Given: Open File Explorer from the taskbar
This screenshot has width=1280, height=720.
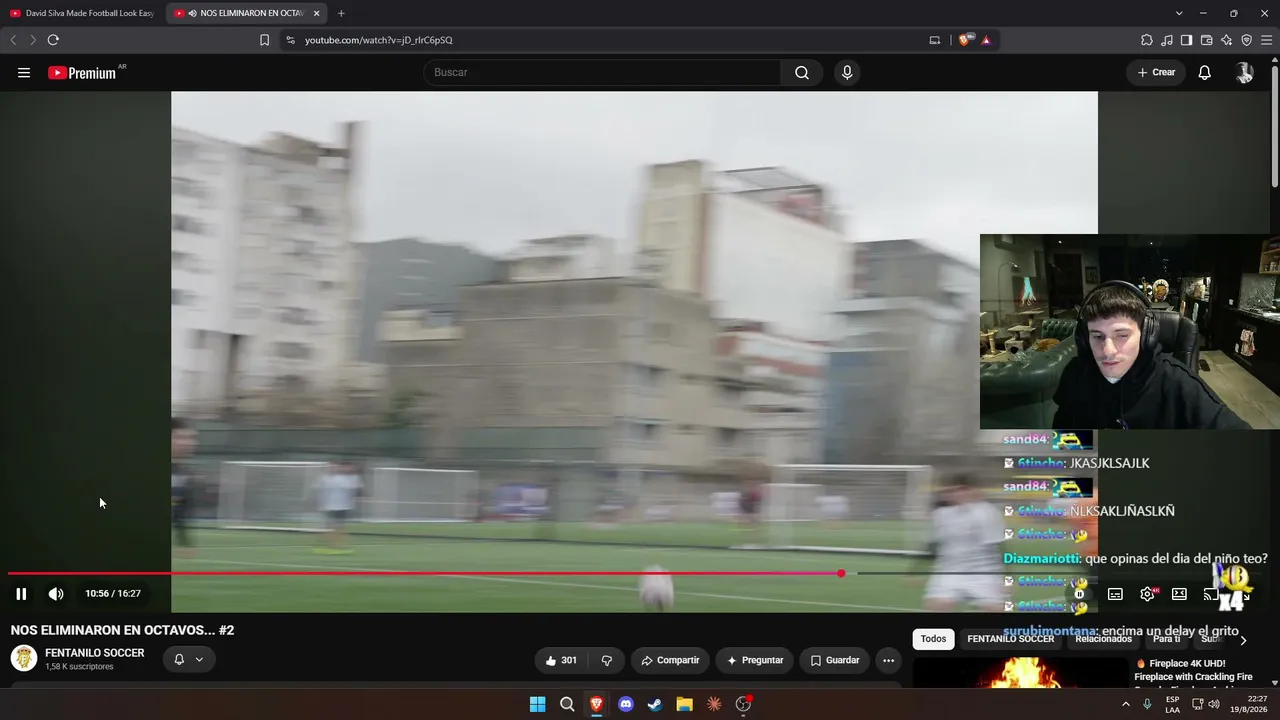Looking at the screenshot, I should pyautogui.click(x=685, y=704).
